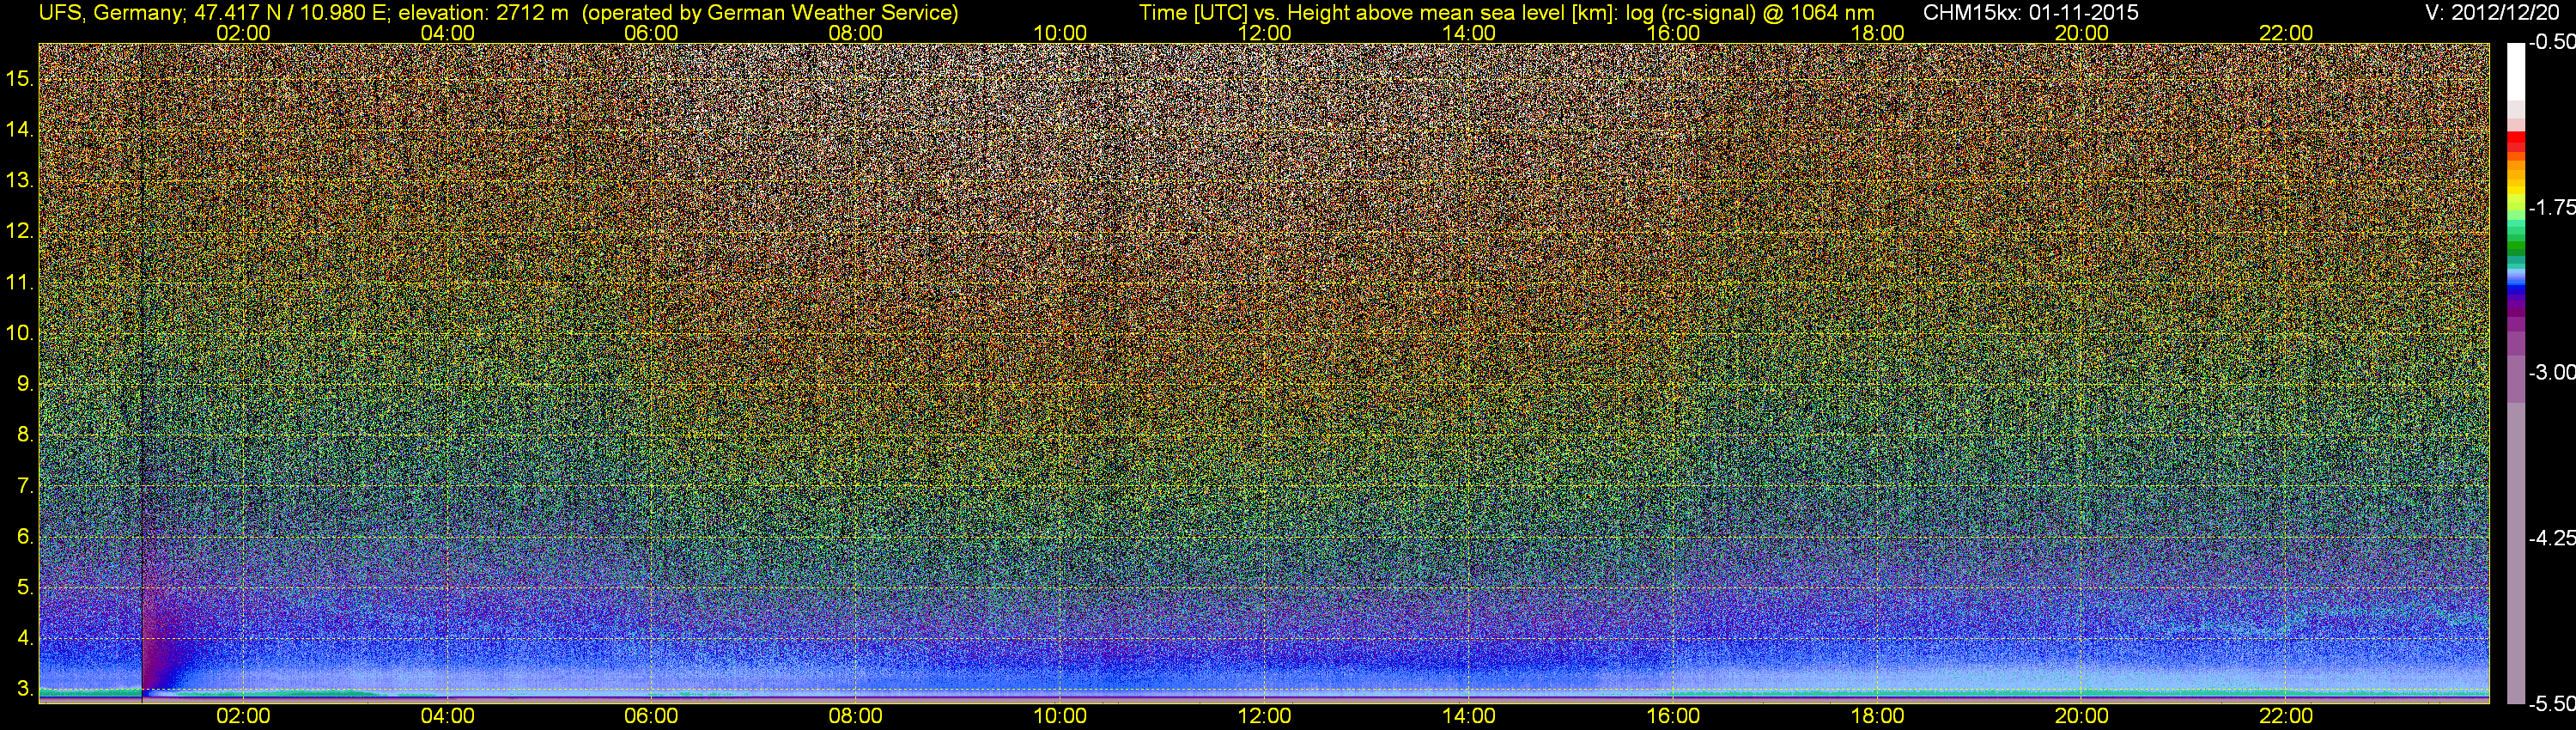Click the 06:00 label on the lower time axis
2576x730 pixels.
(x=651, y=716)
